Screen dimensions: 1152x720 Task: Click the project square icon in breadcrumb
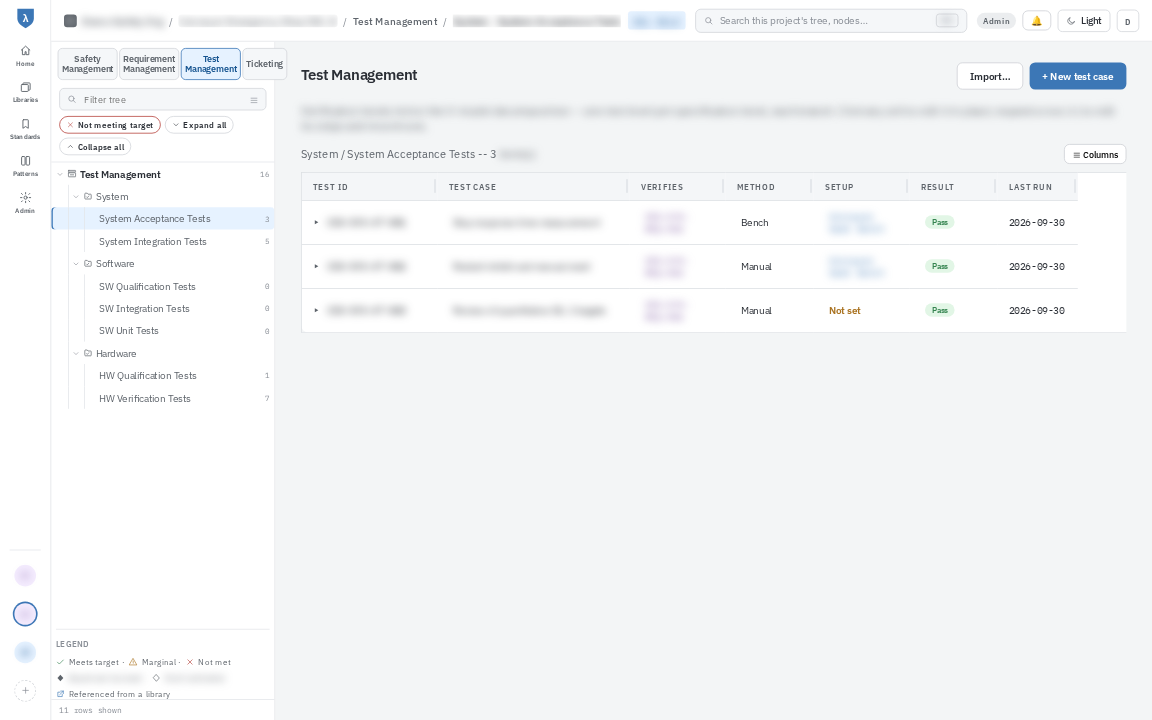pyautogui.click(x=71, y=21)
